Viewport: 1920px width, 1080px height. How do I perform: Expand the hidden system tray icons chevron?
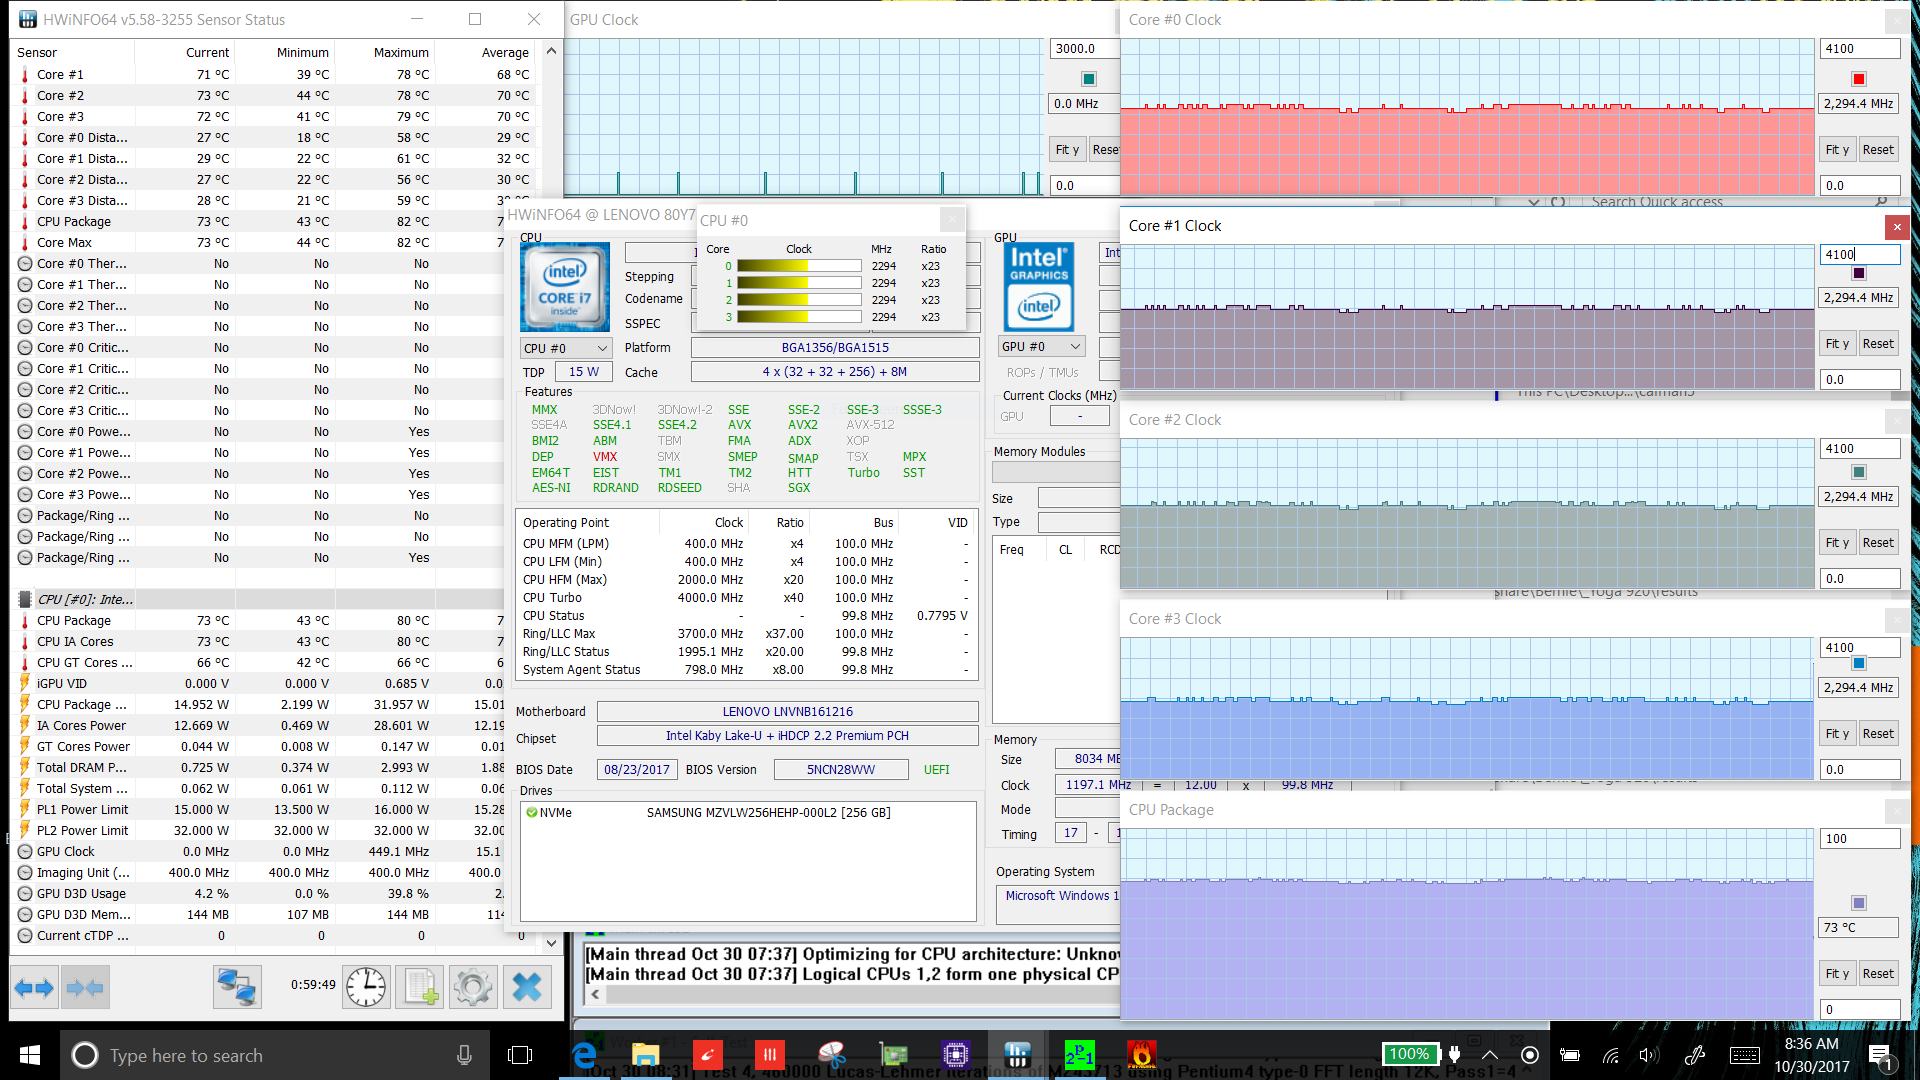[1490, 1054]
